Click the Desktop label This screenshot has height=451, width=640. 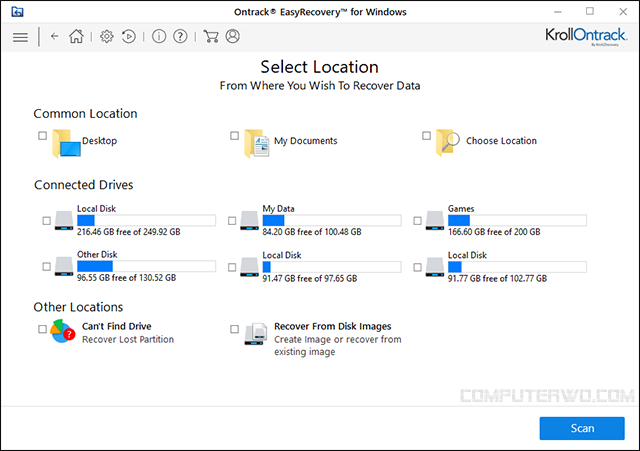click(x=100, y=141)
